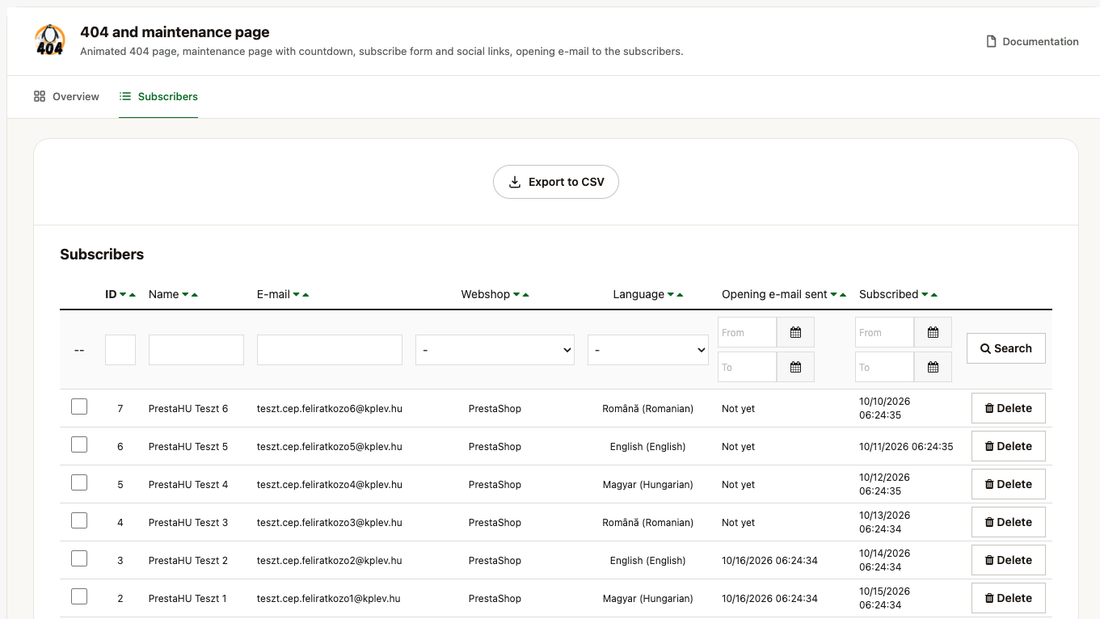
Task: Sort Opening e-mail sent descending arrow
Action: (833, 295)
